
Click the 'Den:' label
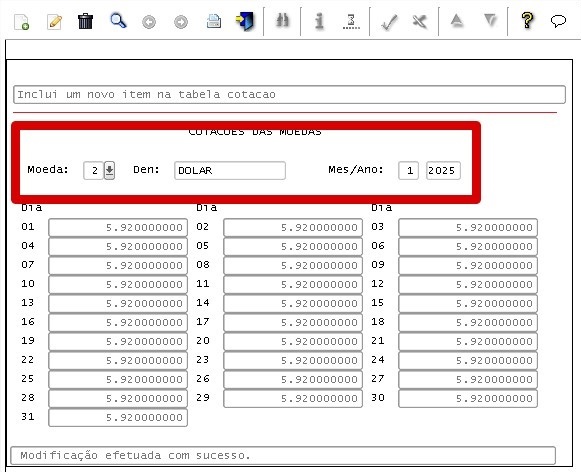[146, 170]
